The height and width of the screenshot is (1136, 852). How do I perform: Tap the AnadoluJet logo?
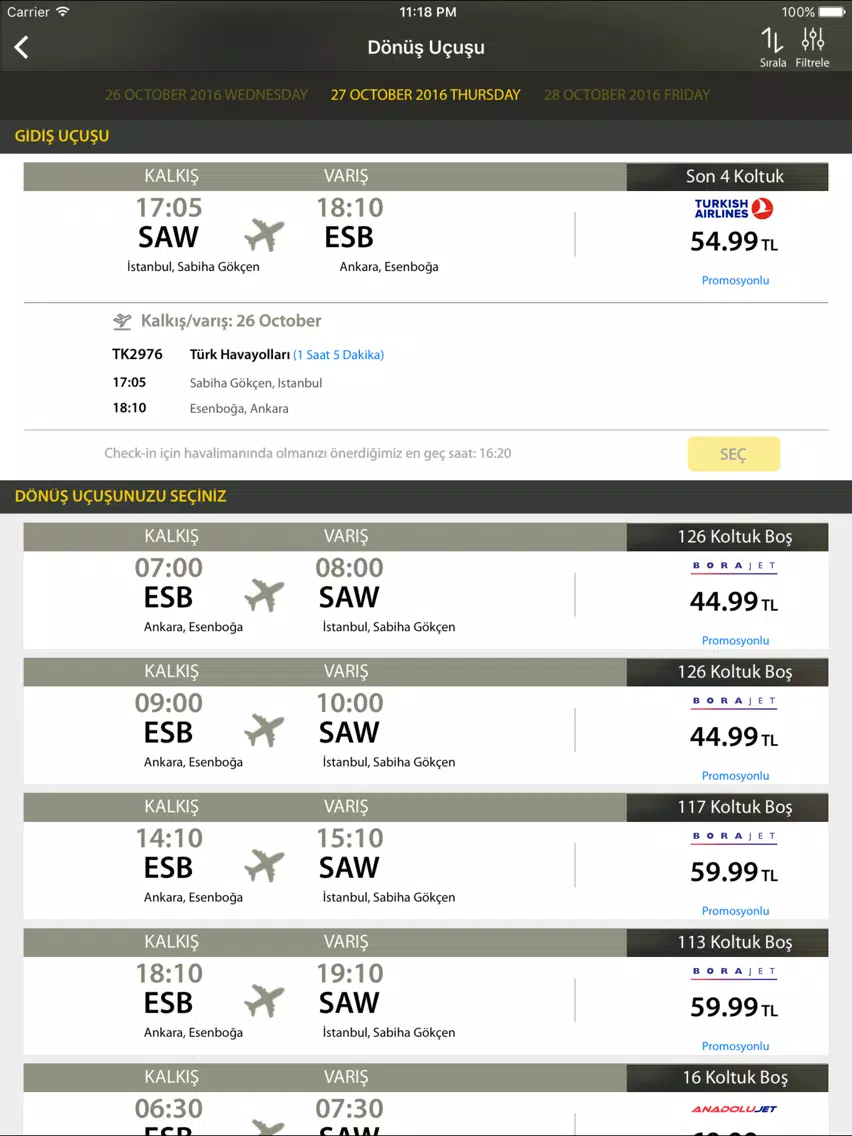click(734, 1108)
